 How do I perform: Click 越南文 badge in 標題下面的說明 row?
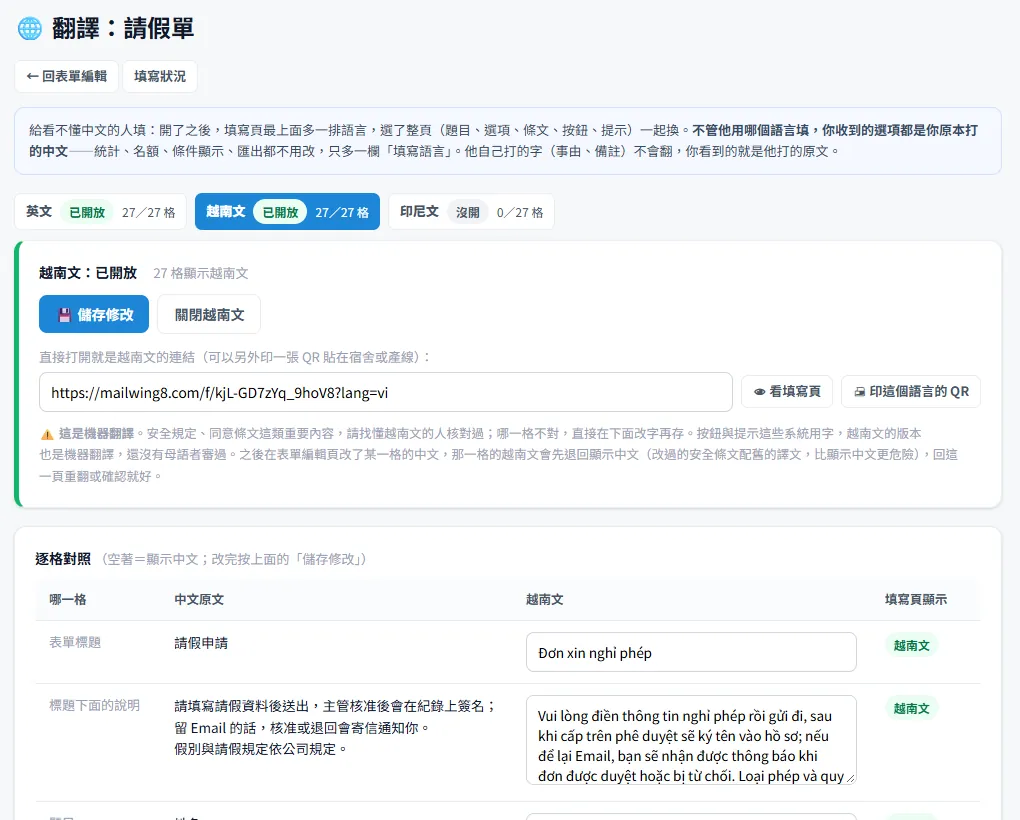coord(911,709)
